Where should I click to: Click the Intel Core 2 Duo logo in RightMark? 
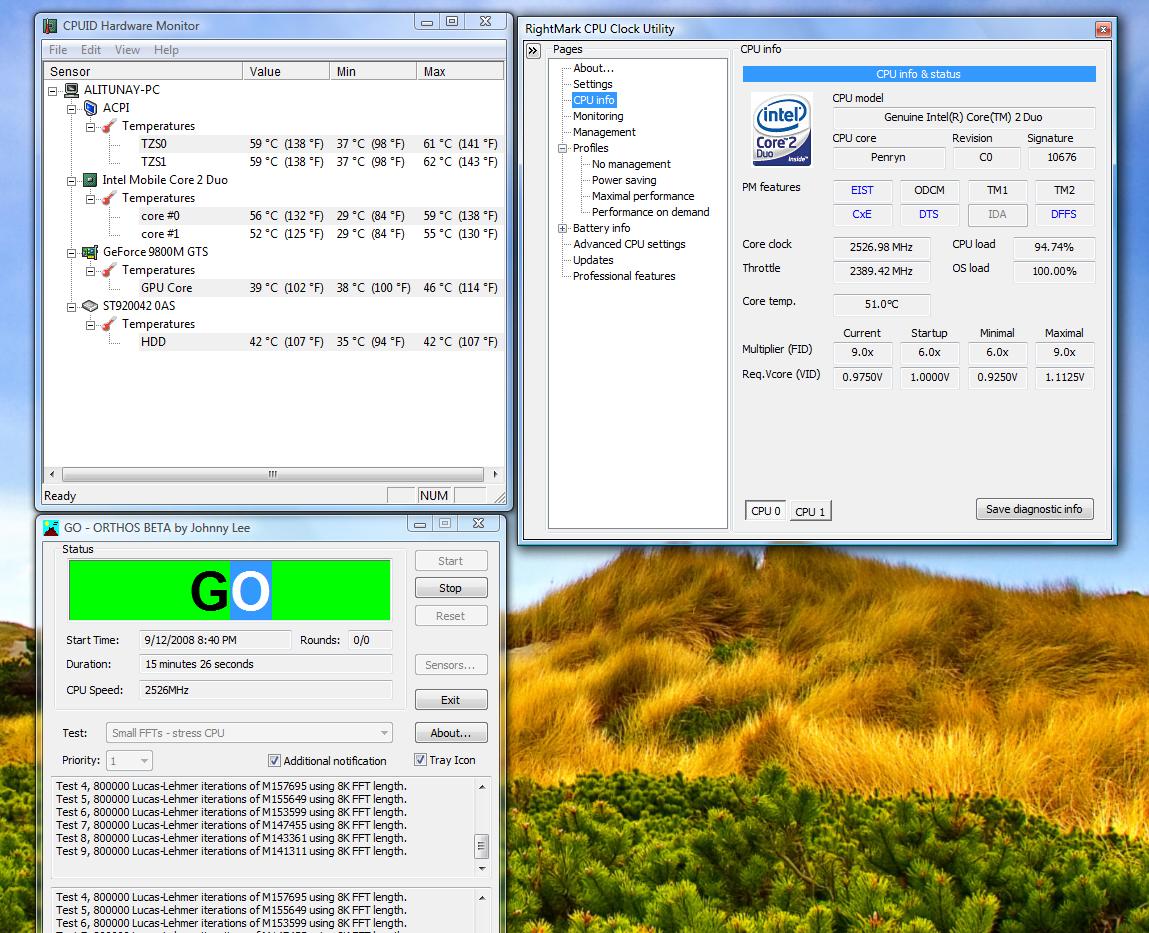pyautogui.click(x=782, y=129)
